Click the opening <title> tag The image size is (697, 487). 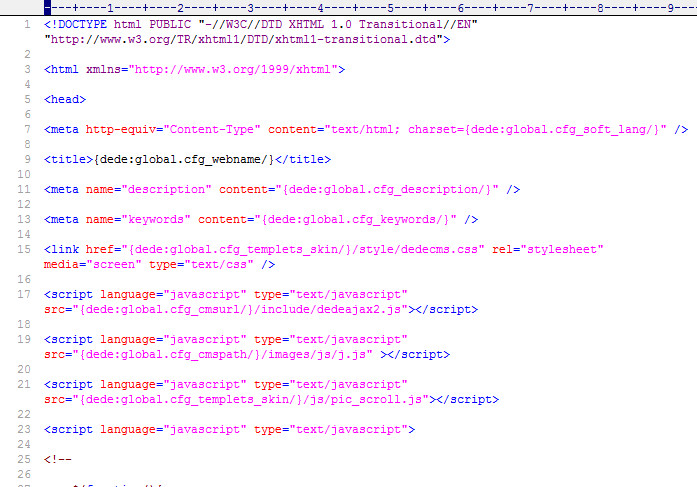click(68, 159)
